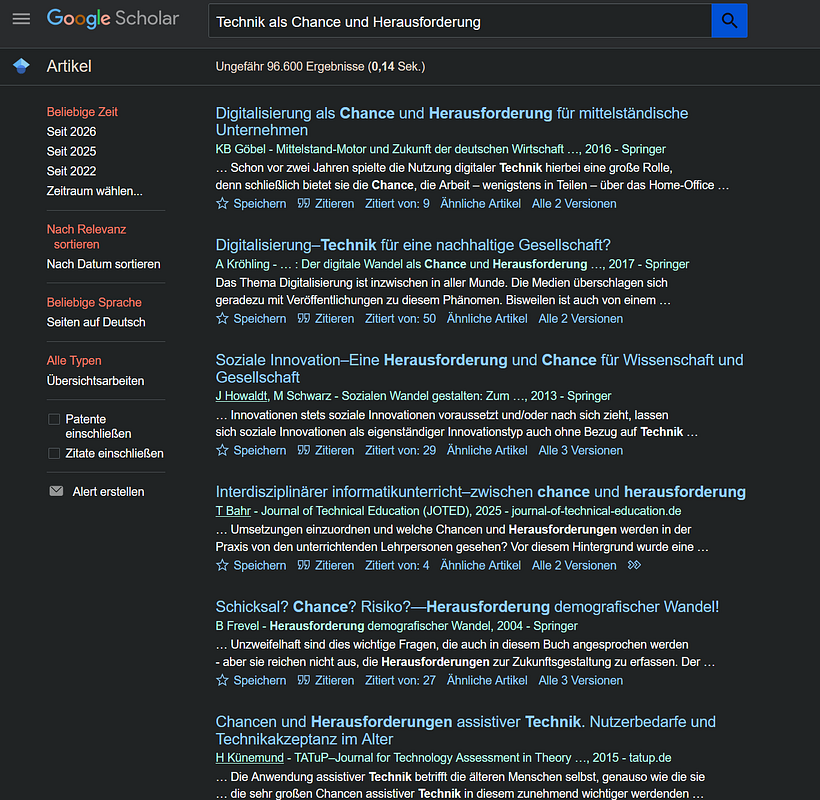The width and height of the screenshot is (820, 800).
Task: Filter results to Seit 2025
Action: pyautogui.click(x=71, y=151)
